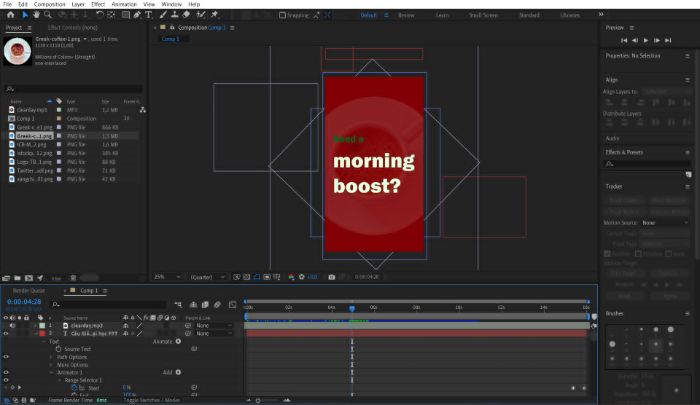Select the Rotation tool
Viewport: 700px width, 405px height.
(x=100, y=15)
